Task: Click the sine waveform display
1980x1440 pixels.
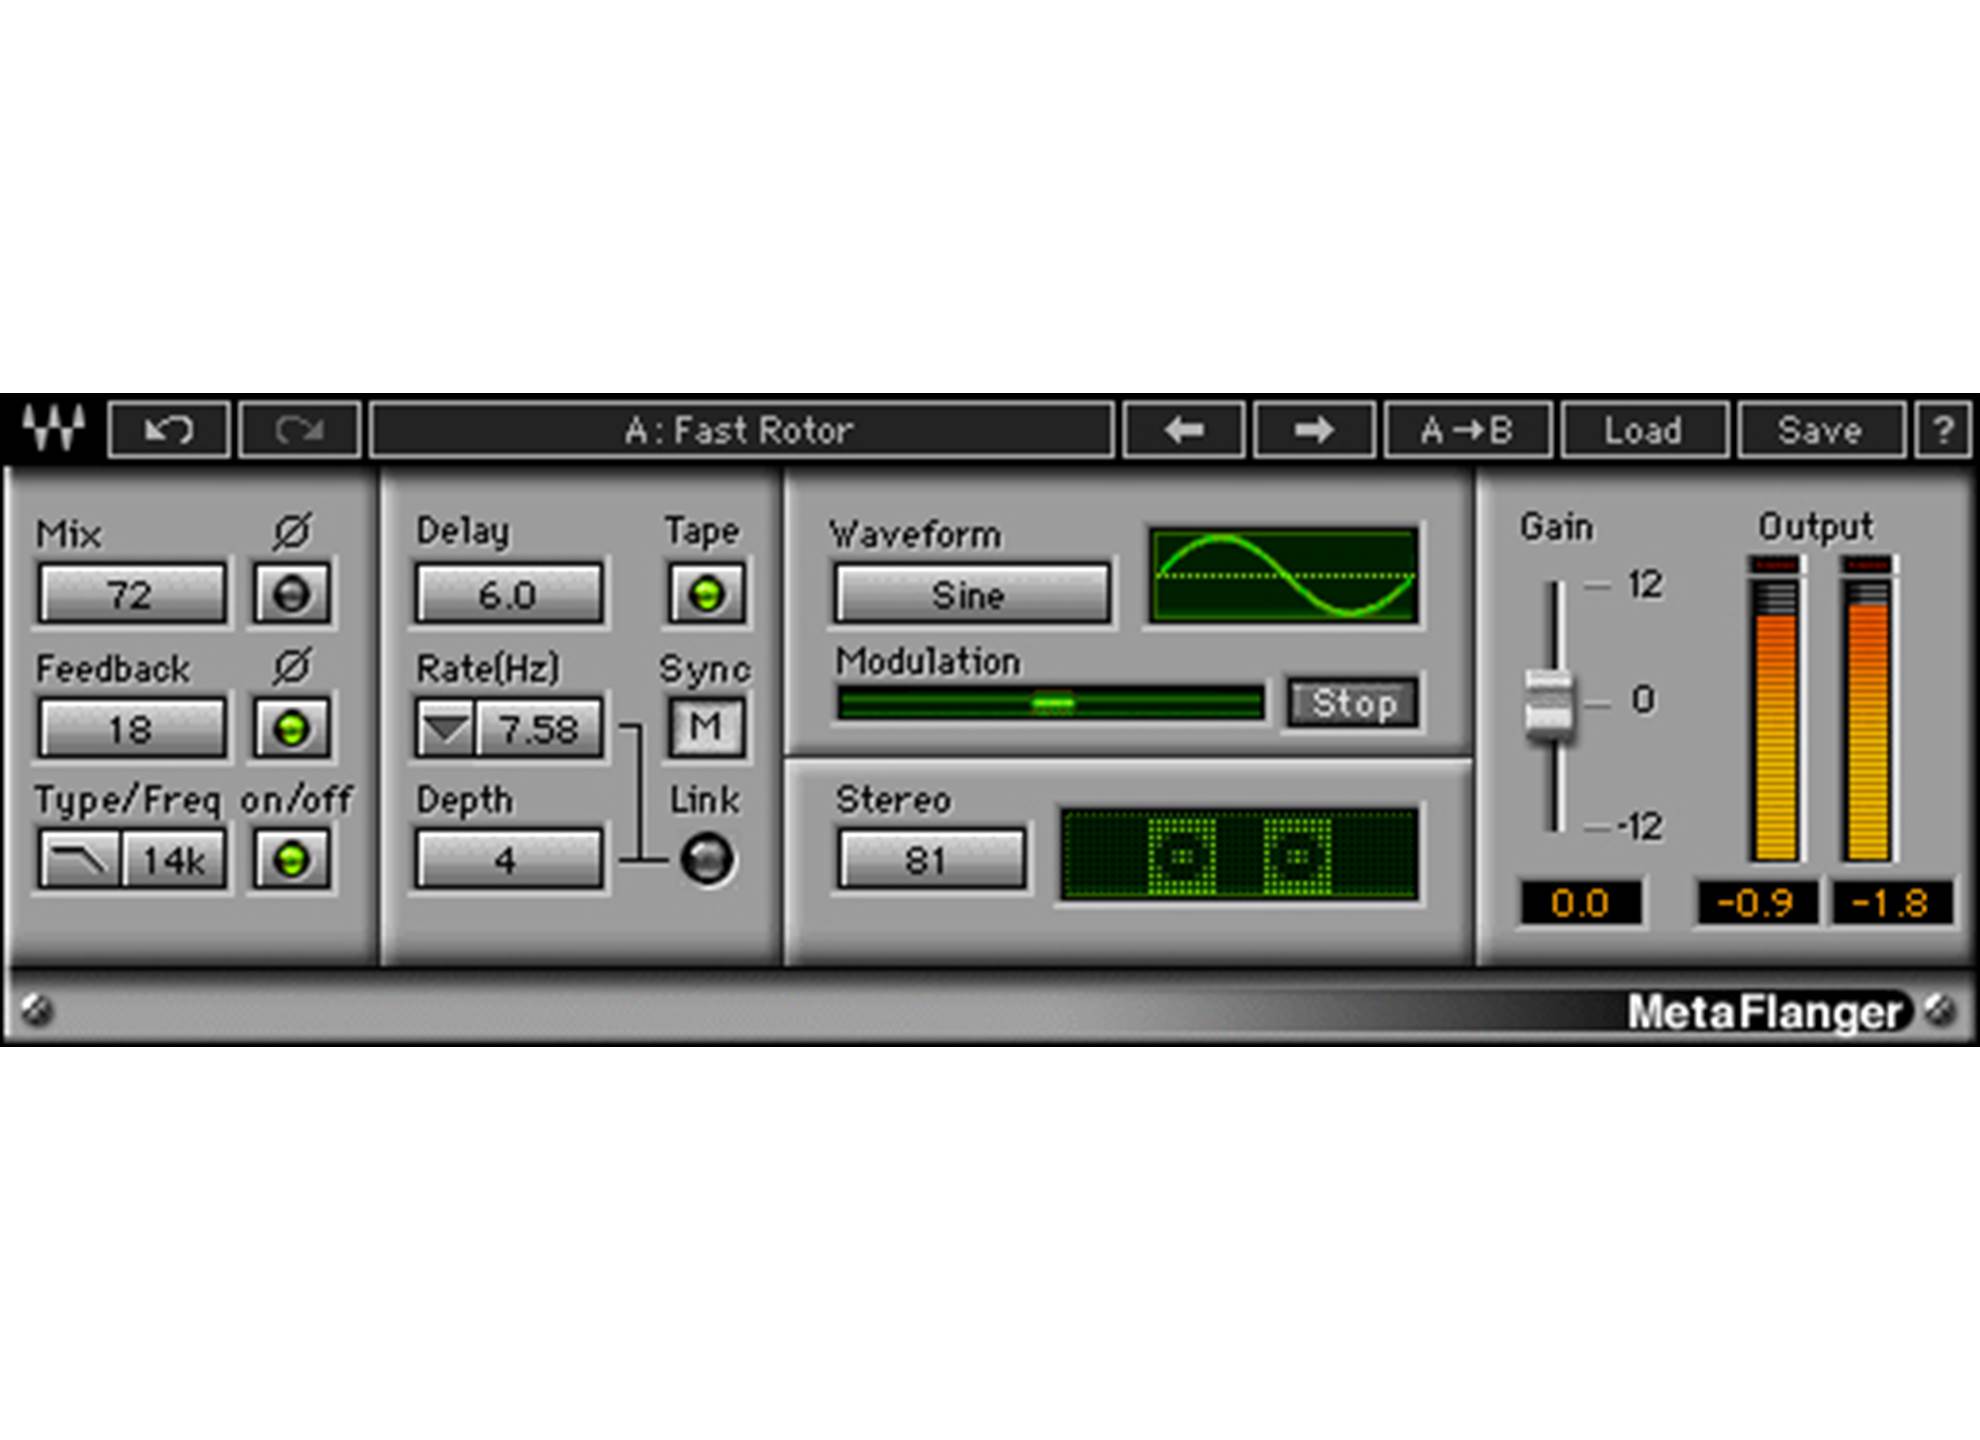Action: click(x=1284, y=576)
